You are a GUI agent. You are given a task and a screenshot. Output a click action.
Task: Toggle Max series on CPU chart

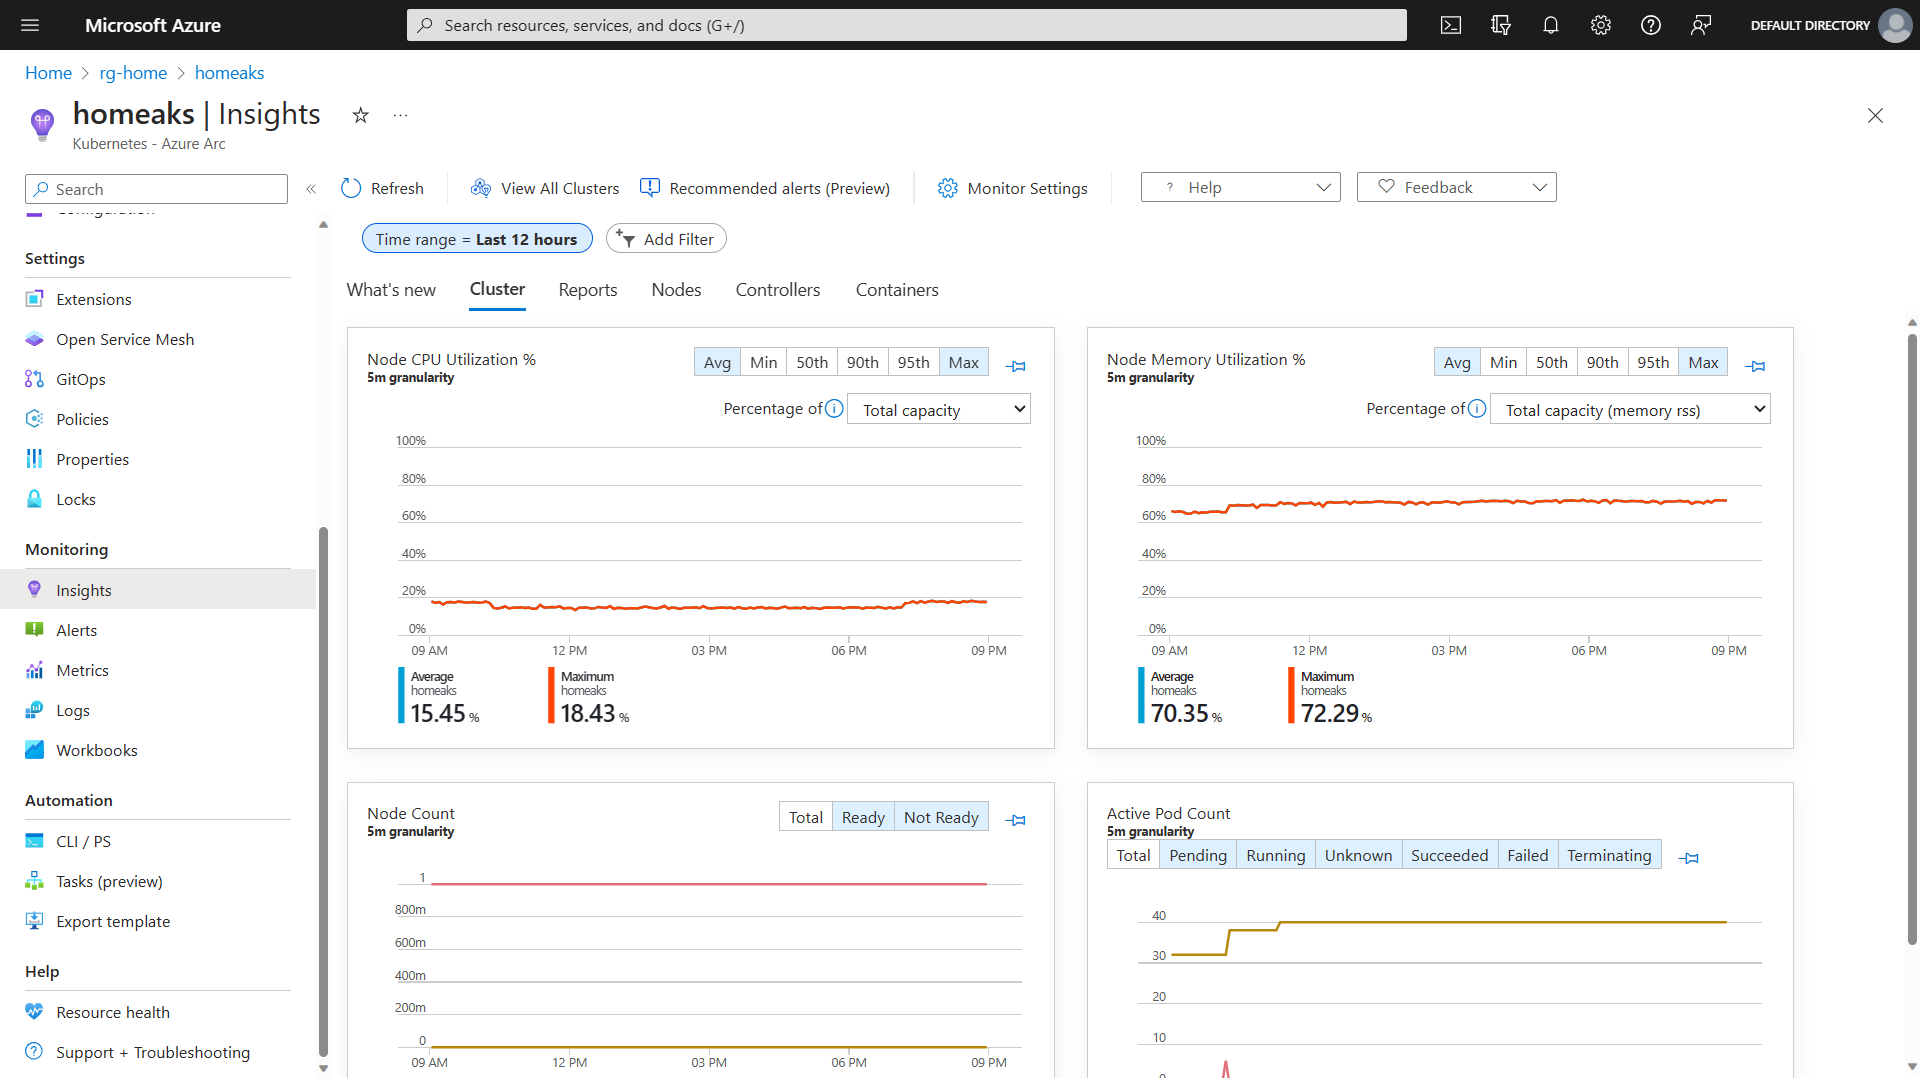[964, 362]
